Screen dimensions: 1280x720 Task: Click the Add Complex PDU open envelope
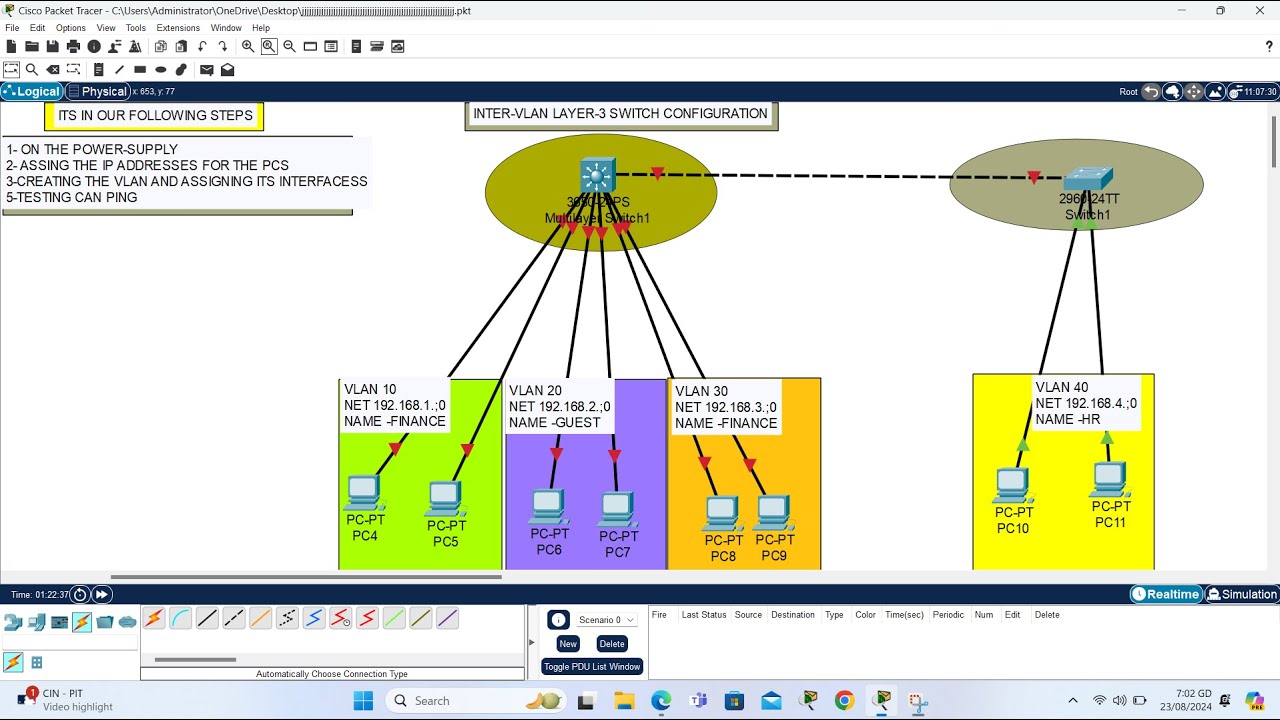click(228, 70)
